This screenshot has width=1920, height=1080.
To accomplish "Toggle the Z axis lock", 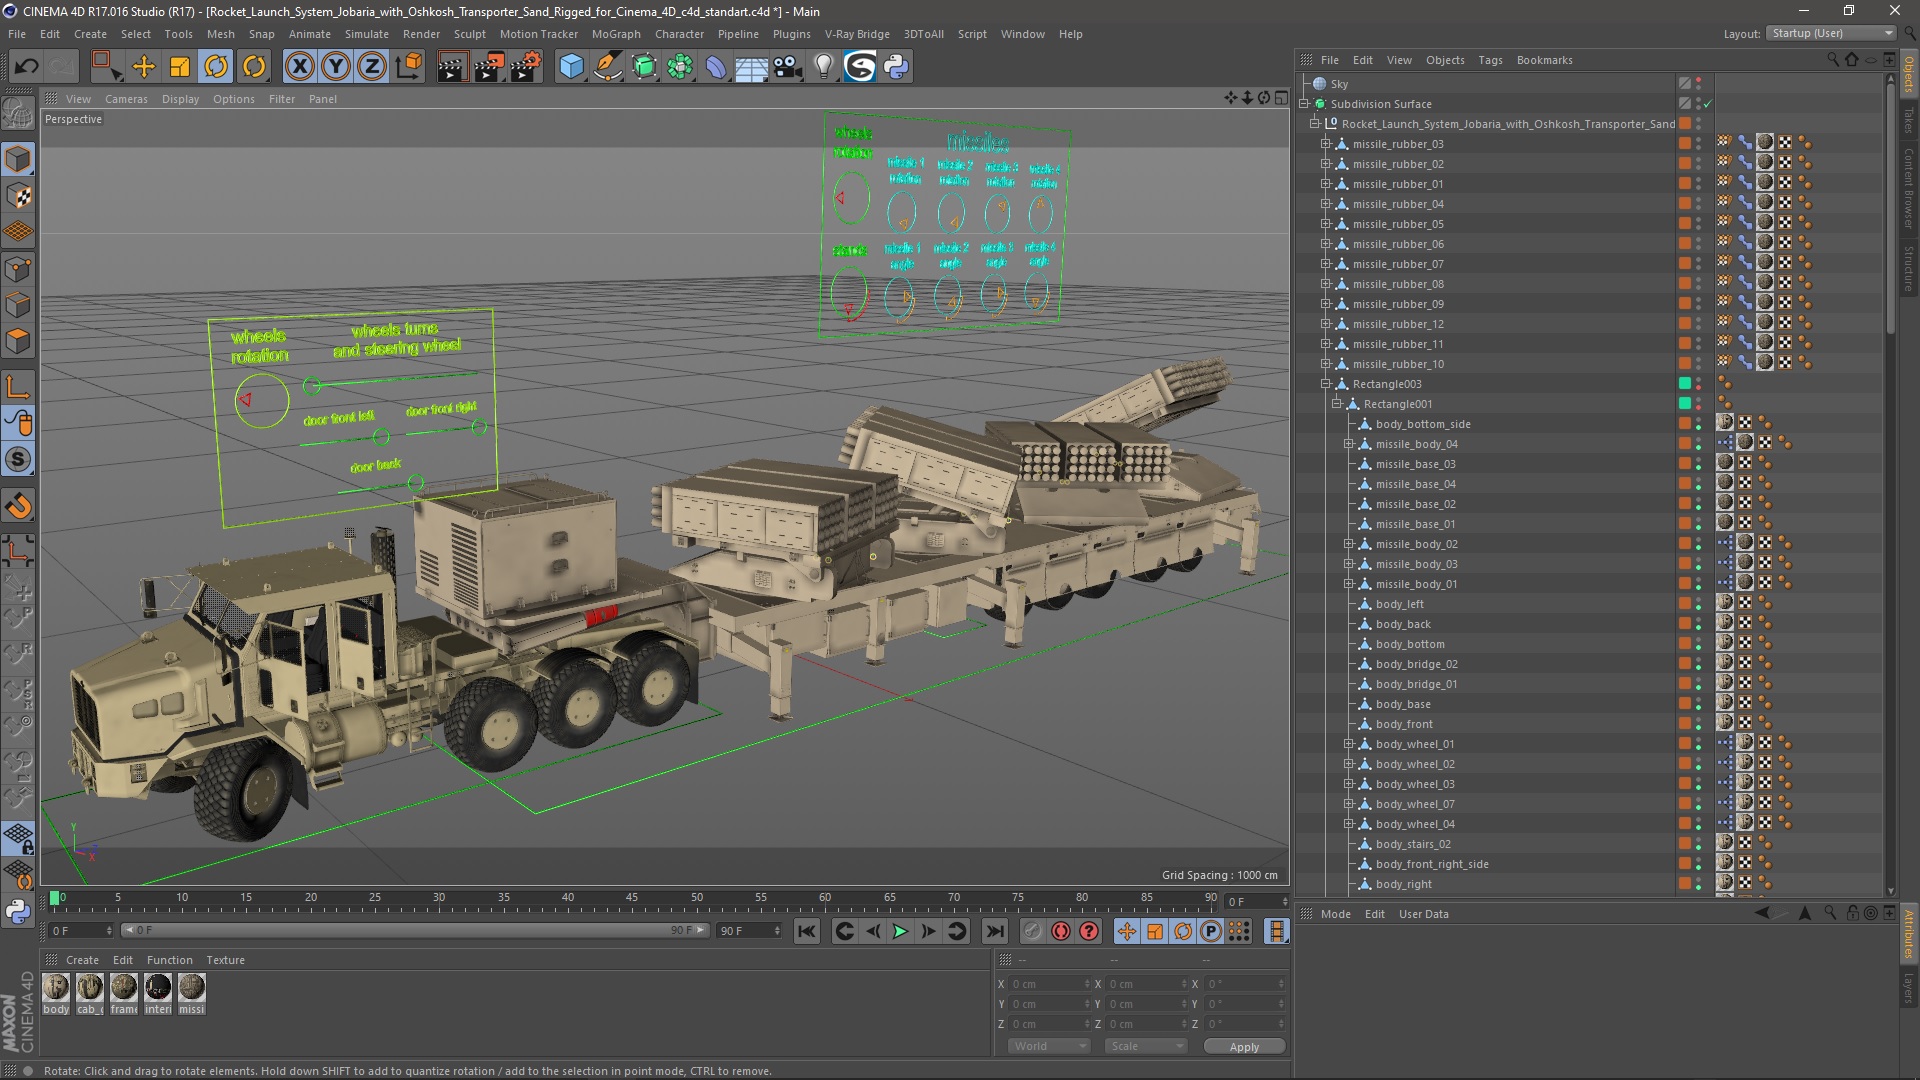I will click(x=372, y=67).
